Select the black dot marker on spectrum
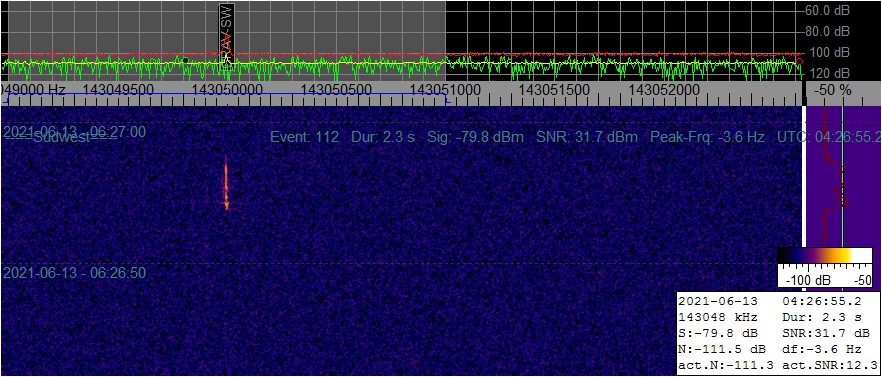882x377 pixels. [x=185, y=60]
